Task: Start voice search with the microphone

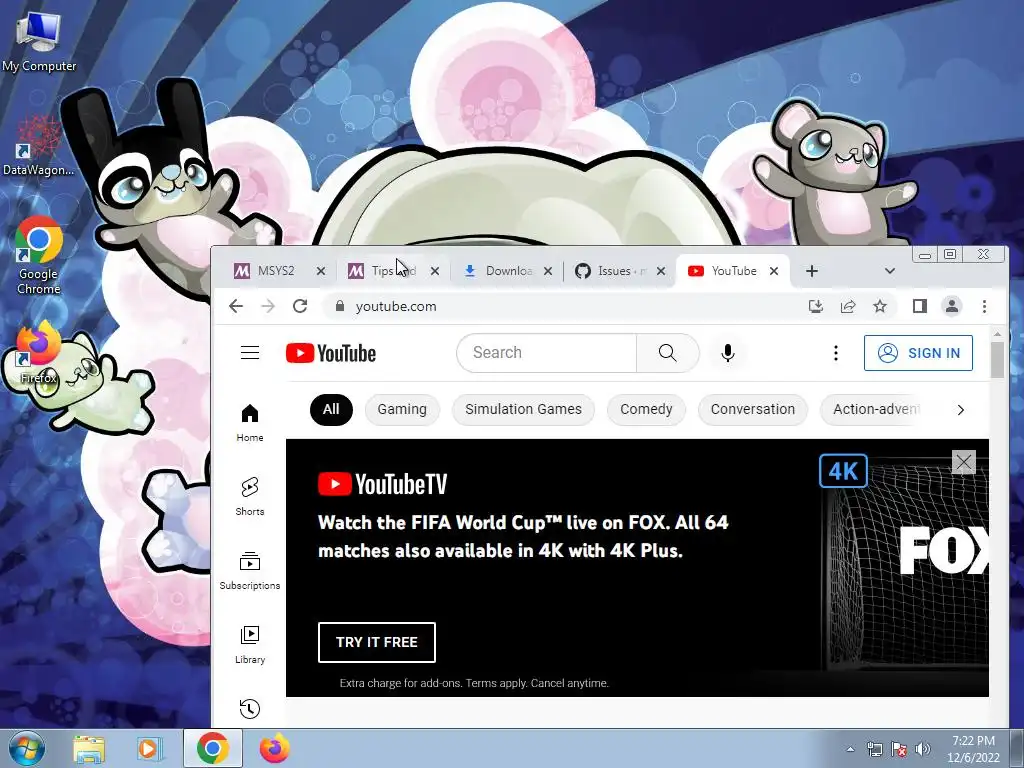Action: (728, 353)
